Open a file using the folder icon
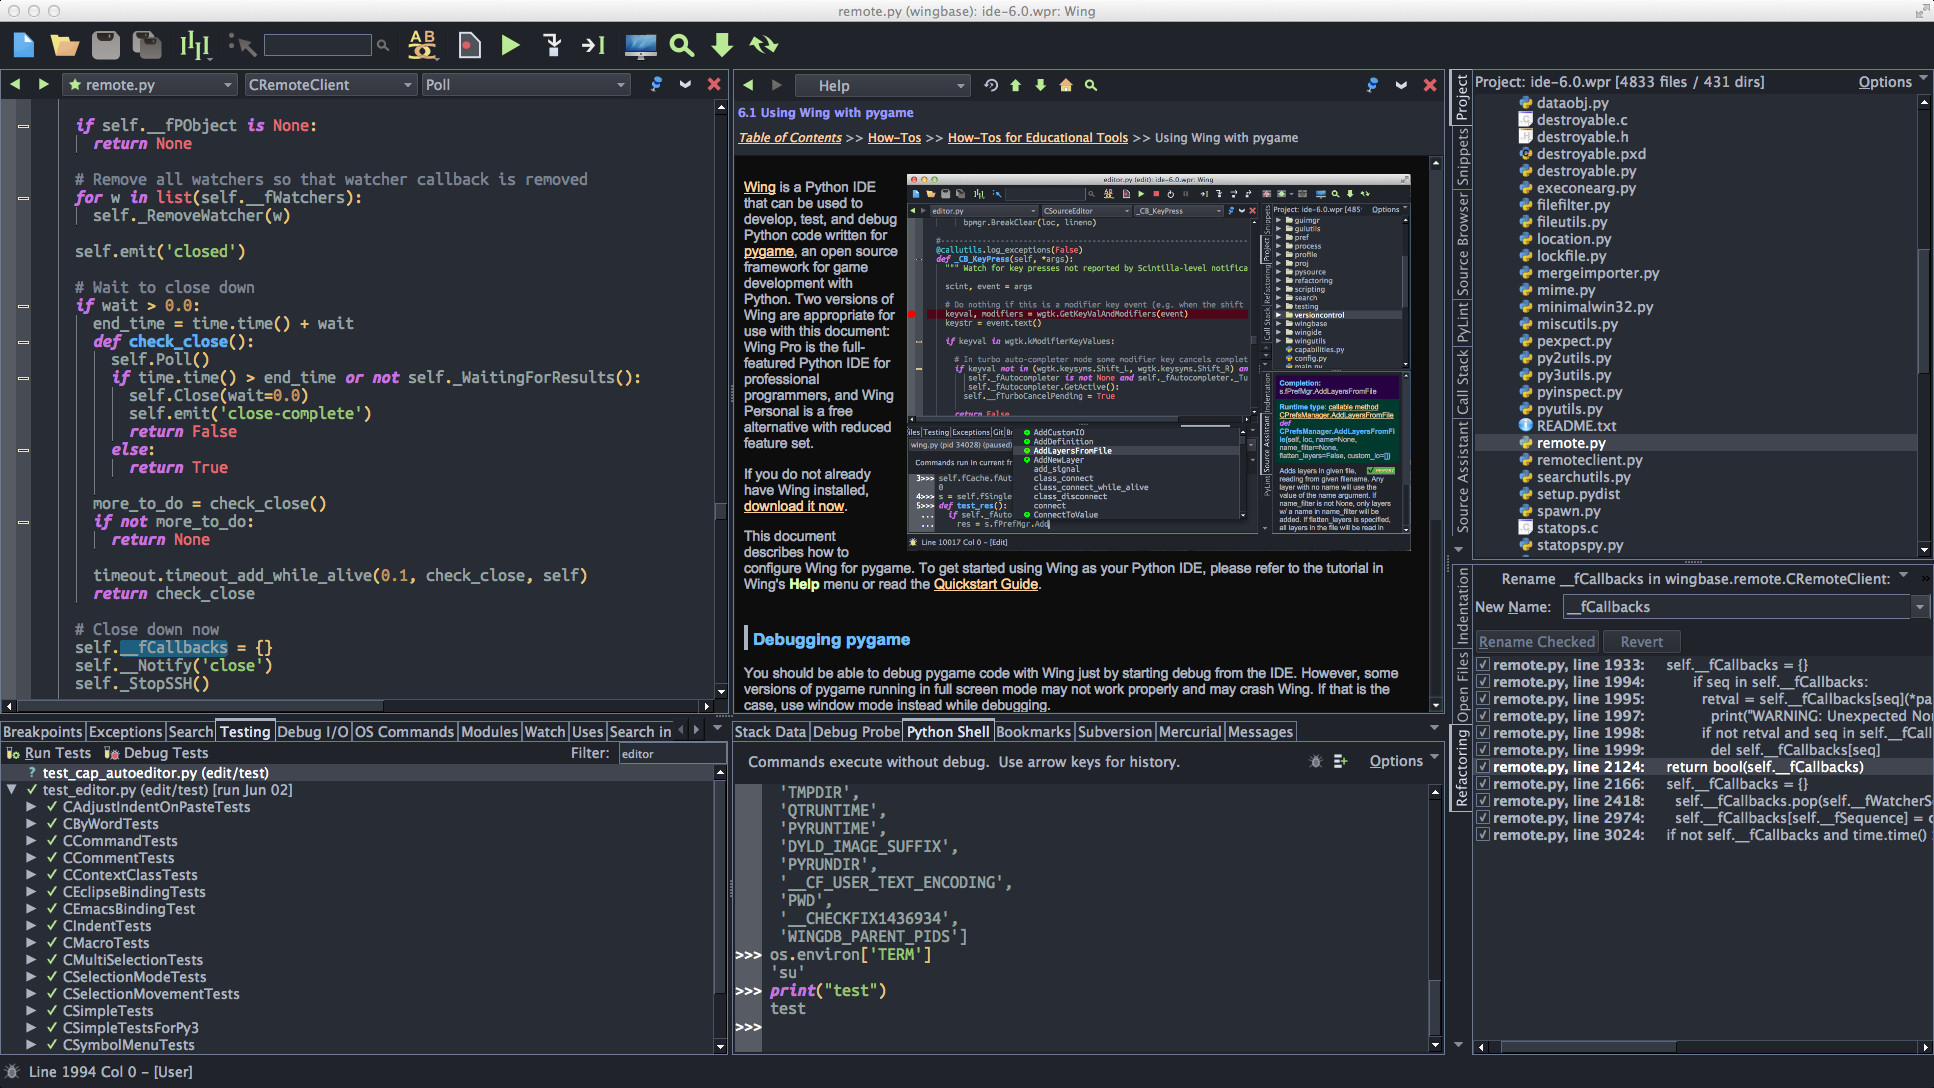Viewport: 1934px width, 1088px height. pyautogui.click(x=64, y=45)
